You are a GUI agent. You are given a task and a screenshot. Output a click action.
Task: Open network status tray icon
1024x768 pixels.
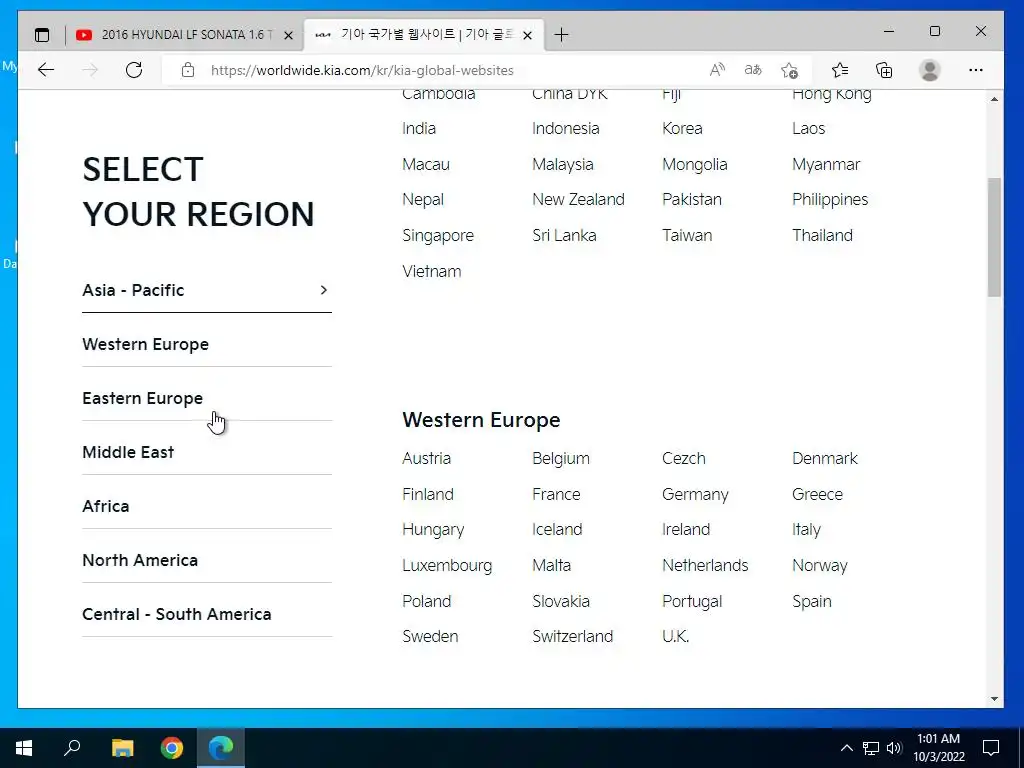click(x=871, y=748)
